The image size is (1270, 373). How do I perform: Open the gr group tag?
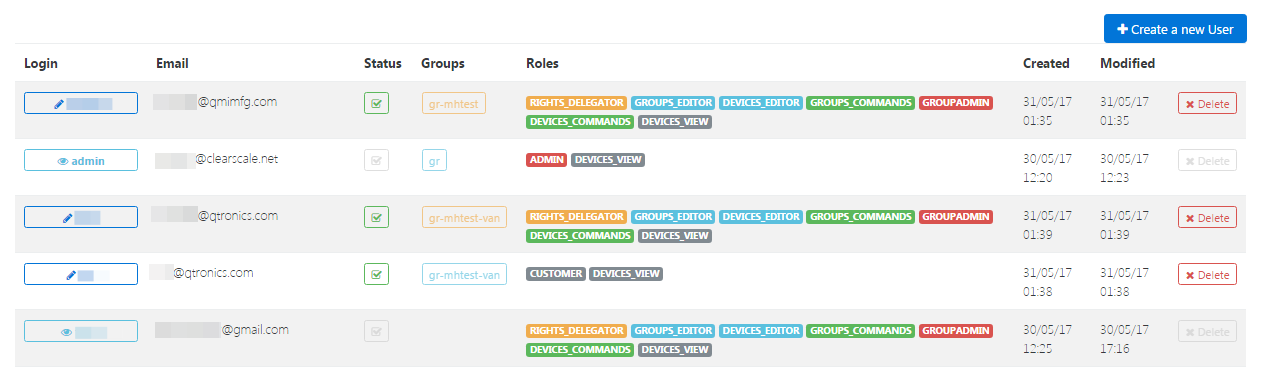tap(434, 160)
